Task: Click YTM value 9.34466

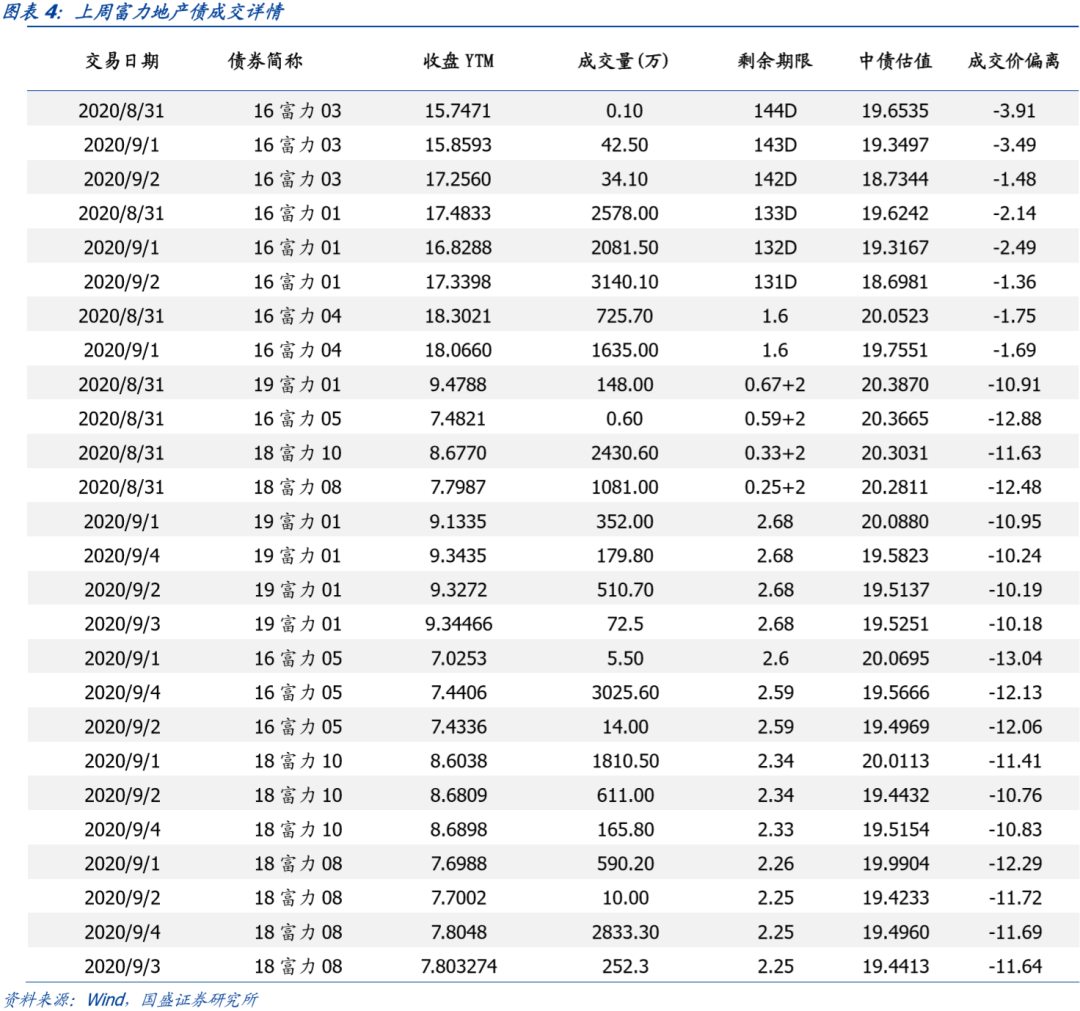Action: point(459,625)
